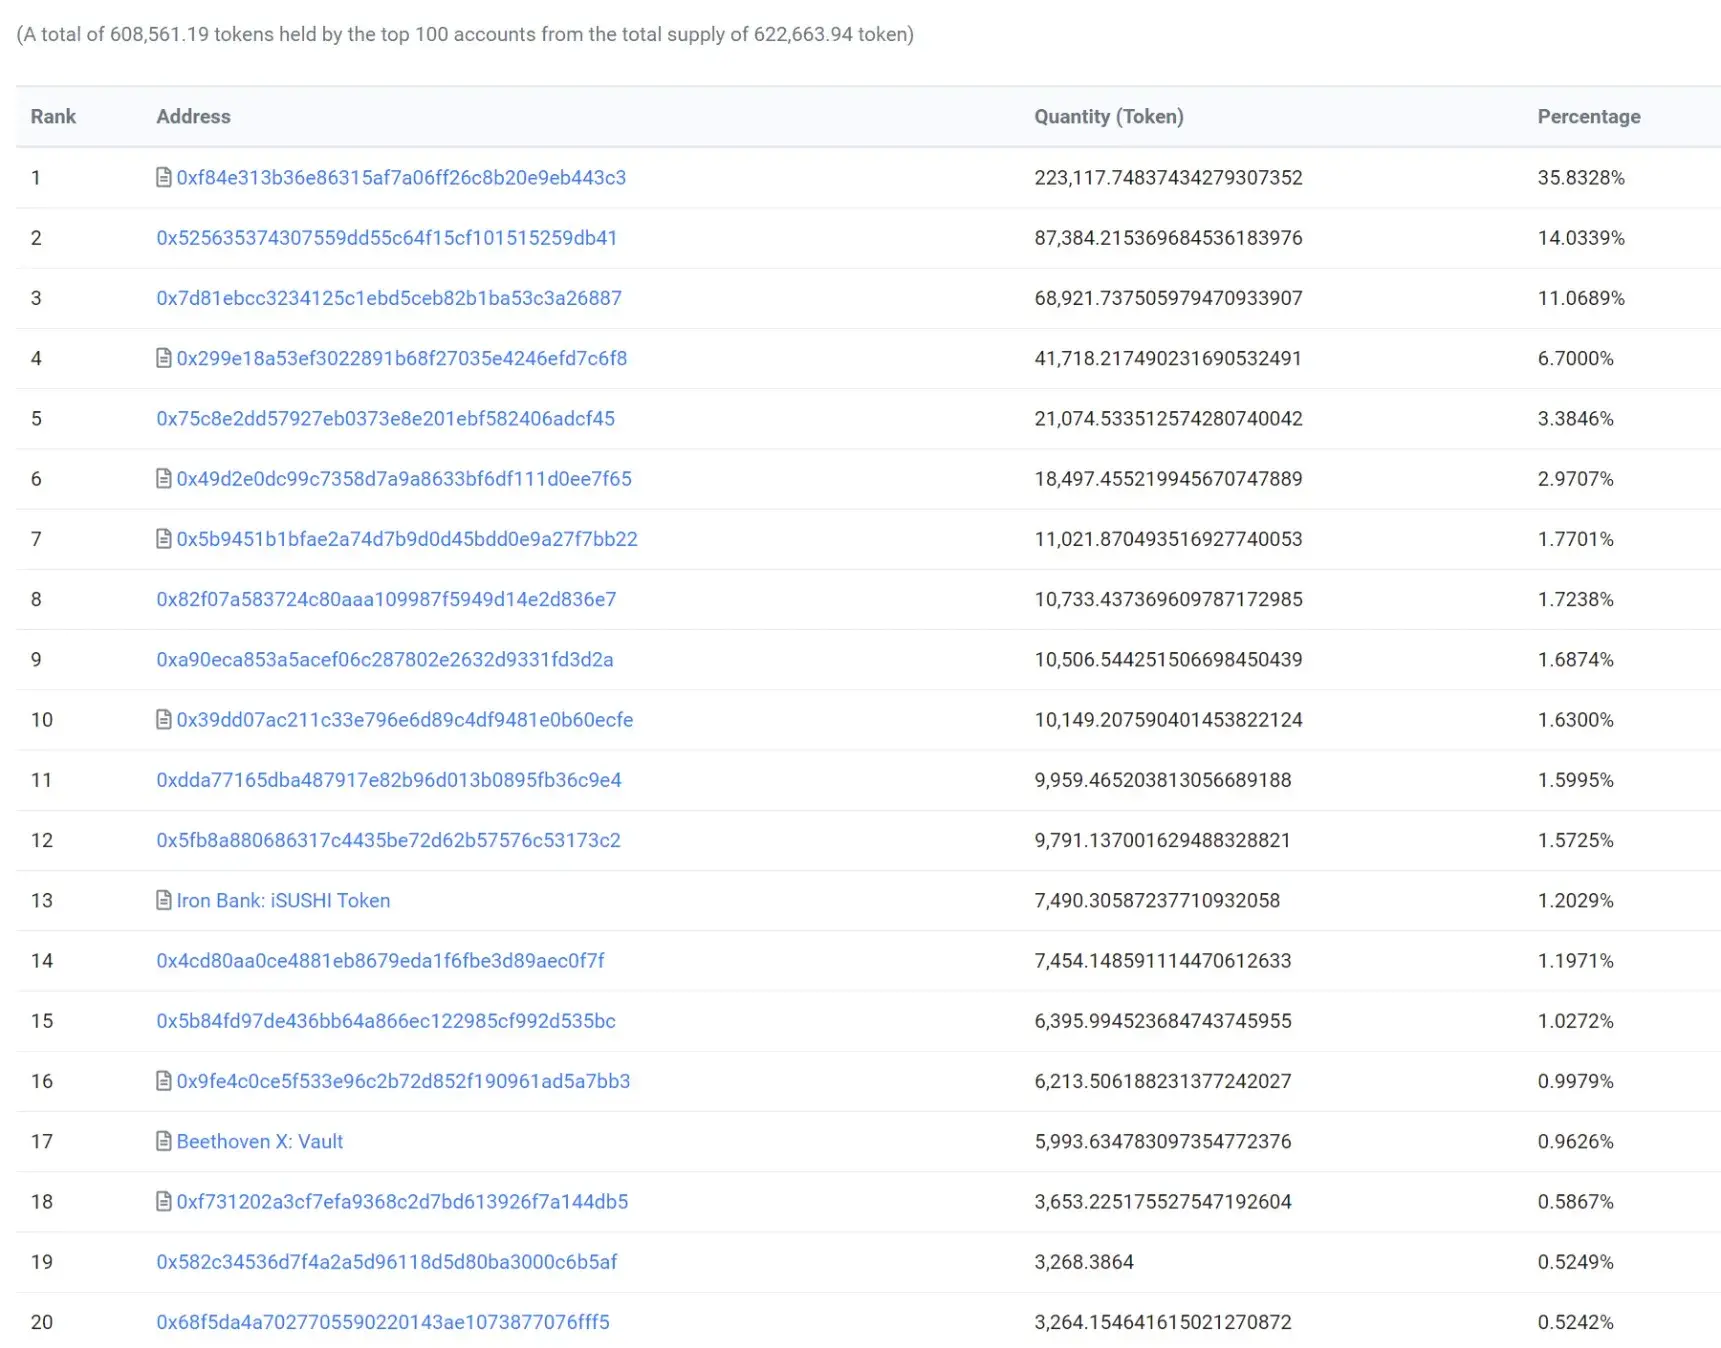1721x1348 pixels.
Task: Open rank 9 address starting 0xa90eca85
Action: point(385,660)
